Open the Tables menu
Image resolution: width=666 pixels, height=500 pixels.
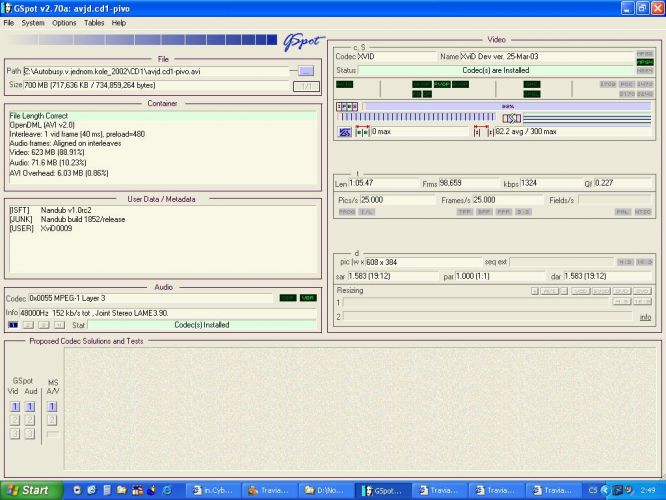click(x=94, y=23)
